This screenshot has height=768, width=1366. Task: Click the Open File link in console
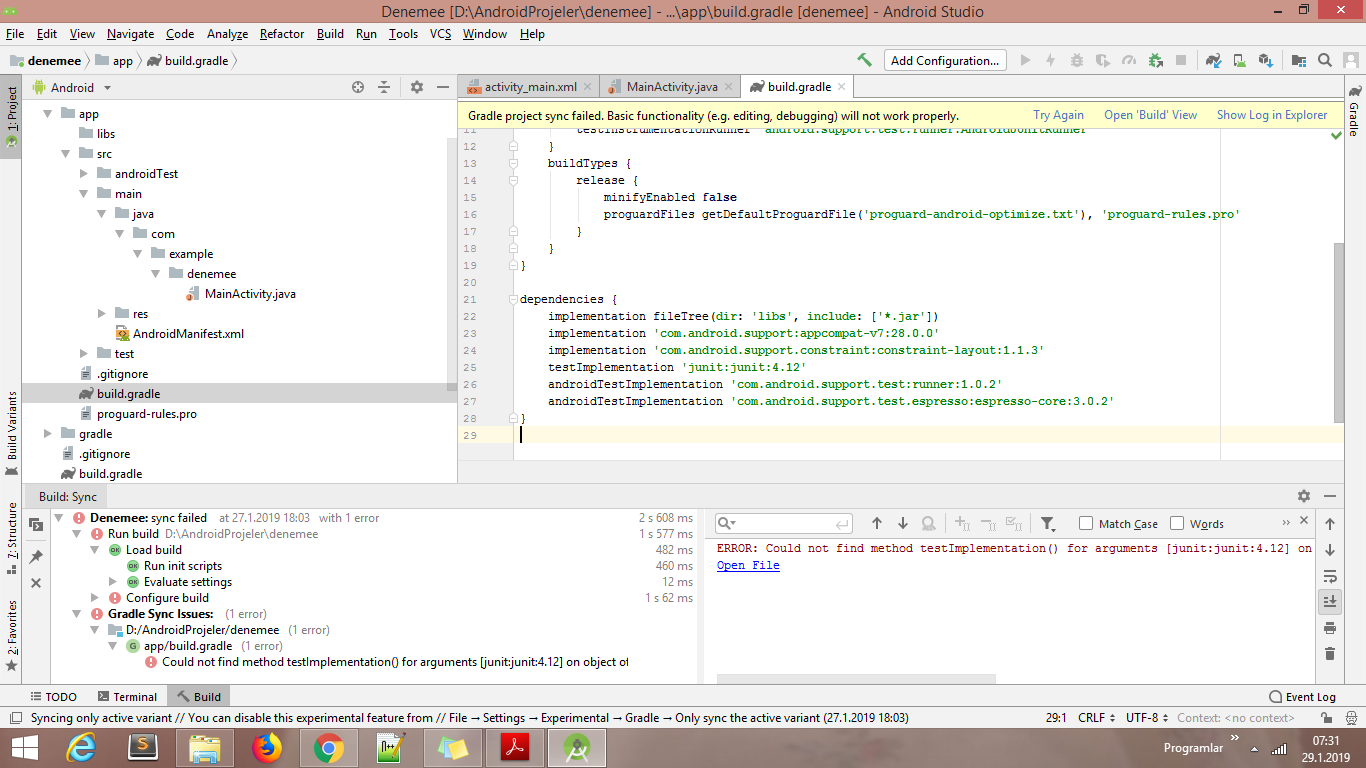[748, 565]
